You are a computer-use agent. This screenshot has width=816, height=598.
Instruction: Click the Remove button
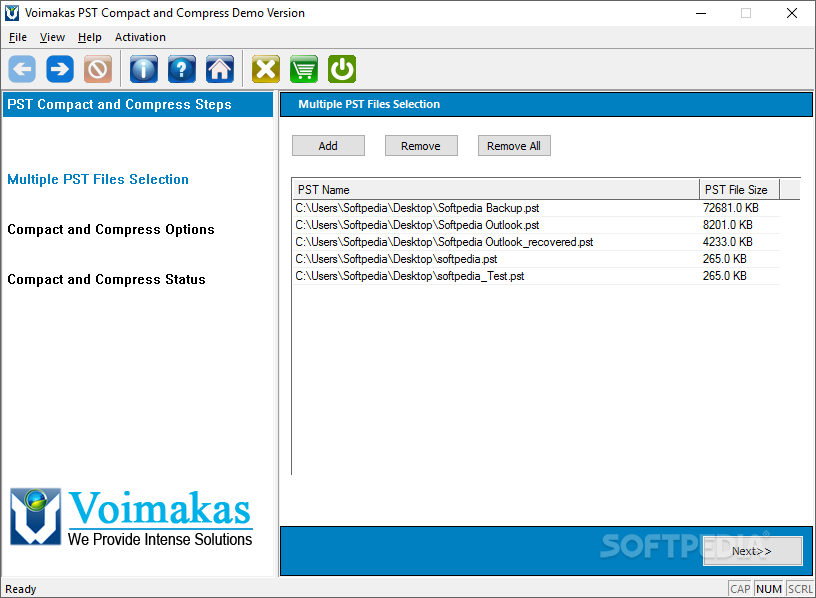421,146
